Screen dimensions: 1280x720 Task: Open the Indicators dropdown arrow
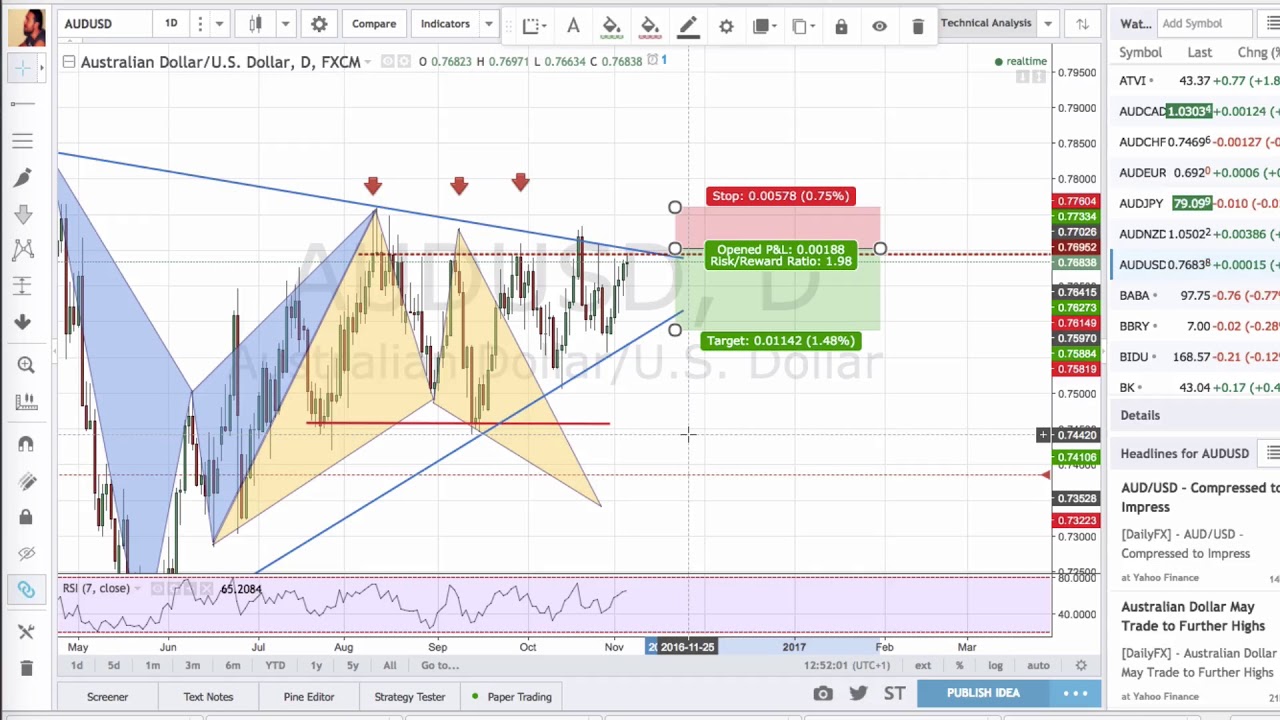tap(488, 24)
